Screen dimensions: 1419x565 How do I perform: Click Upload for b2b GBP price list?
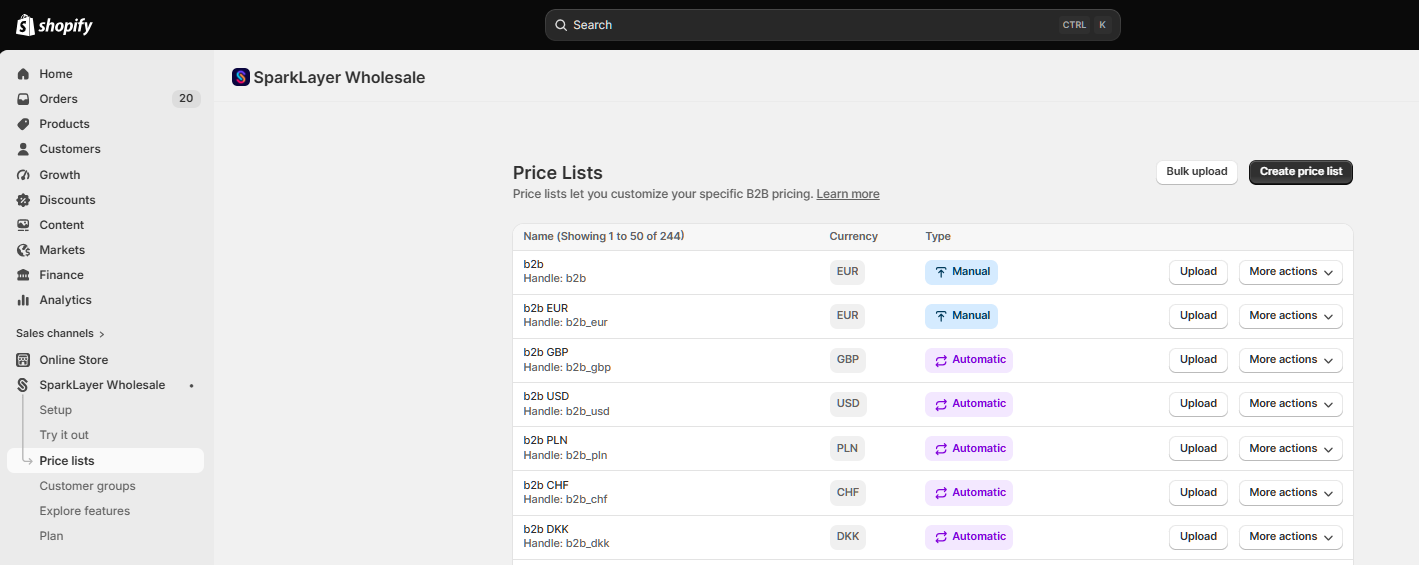[x=1198, y=360]
